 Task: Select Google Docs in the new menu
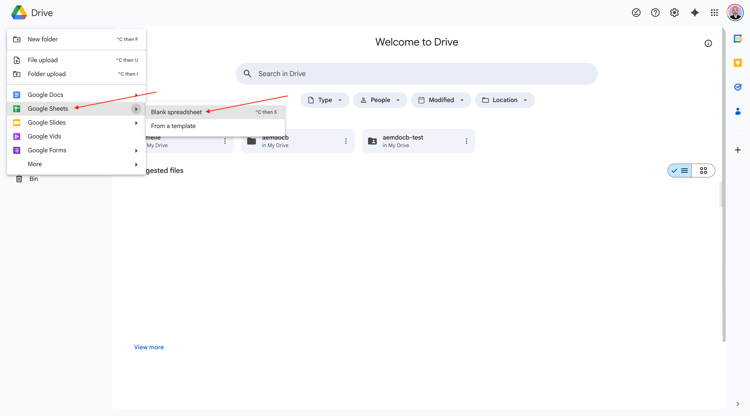tap(76, 95)
